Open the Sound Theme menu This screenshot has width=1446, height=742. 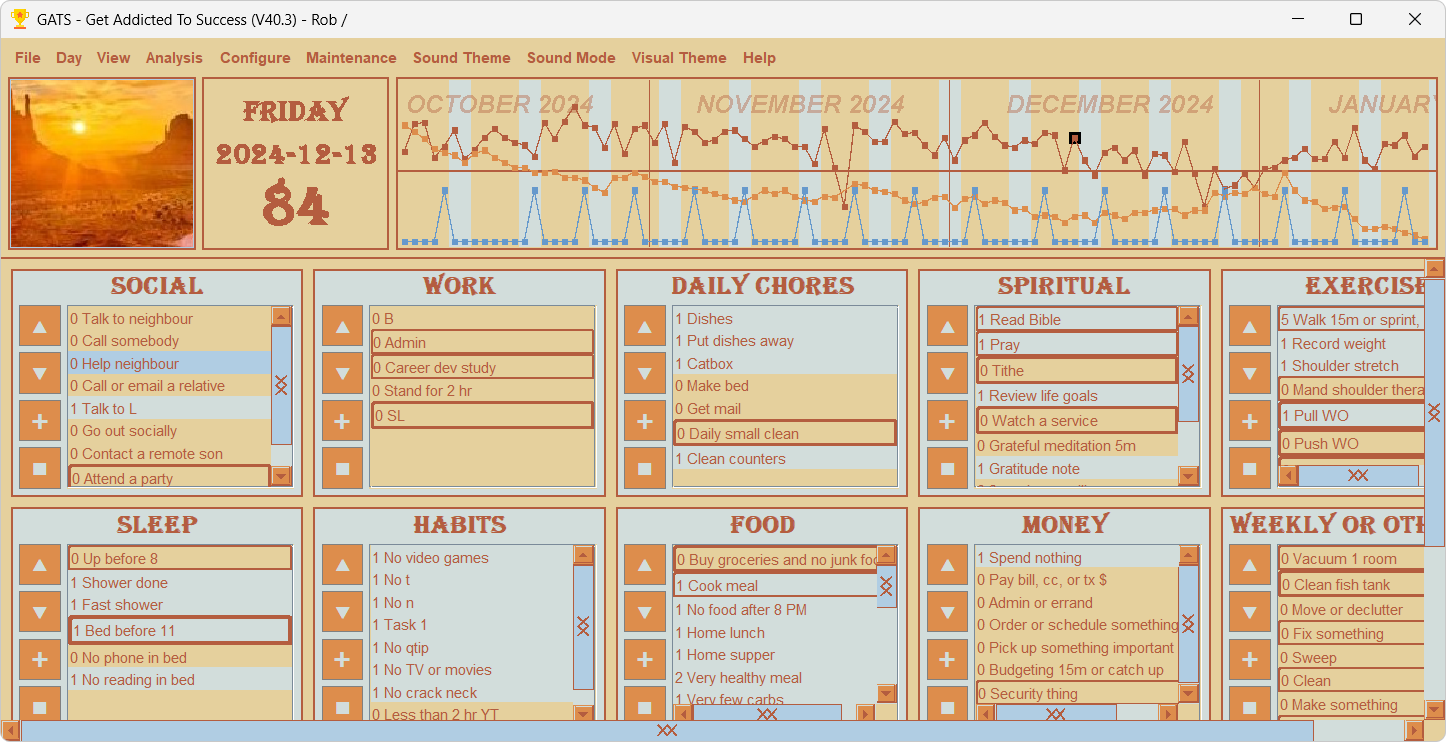coord(461,58)
